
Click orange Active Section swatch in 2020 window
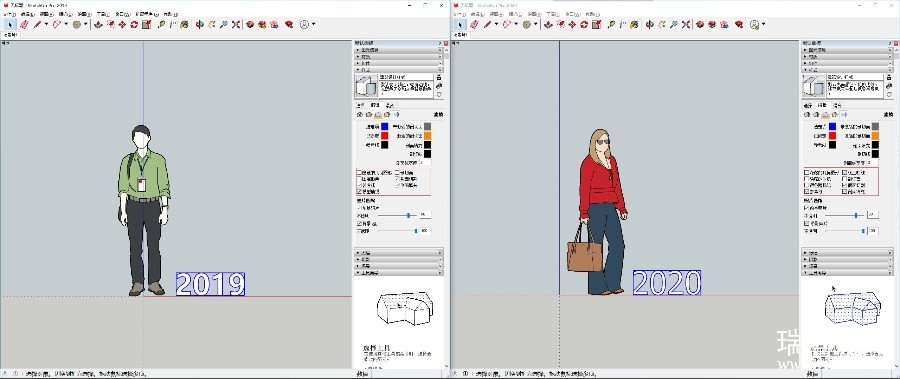click(x=875, y=136)
